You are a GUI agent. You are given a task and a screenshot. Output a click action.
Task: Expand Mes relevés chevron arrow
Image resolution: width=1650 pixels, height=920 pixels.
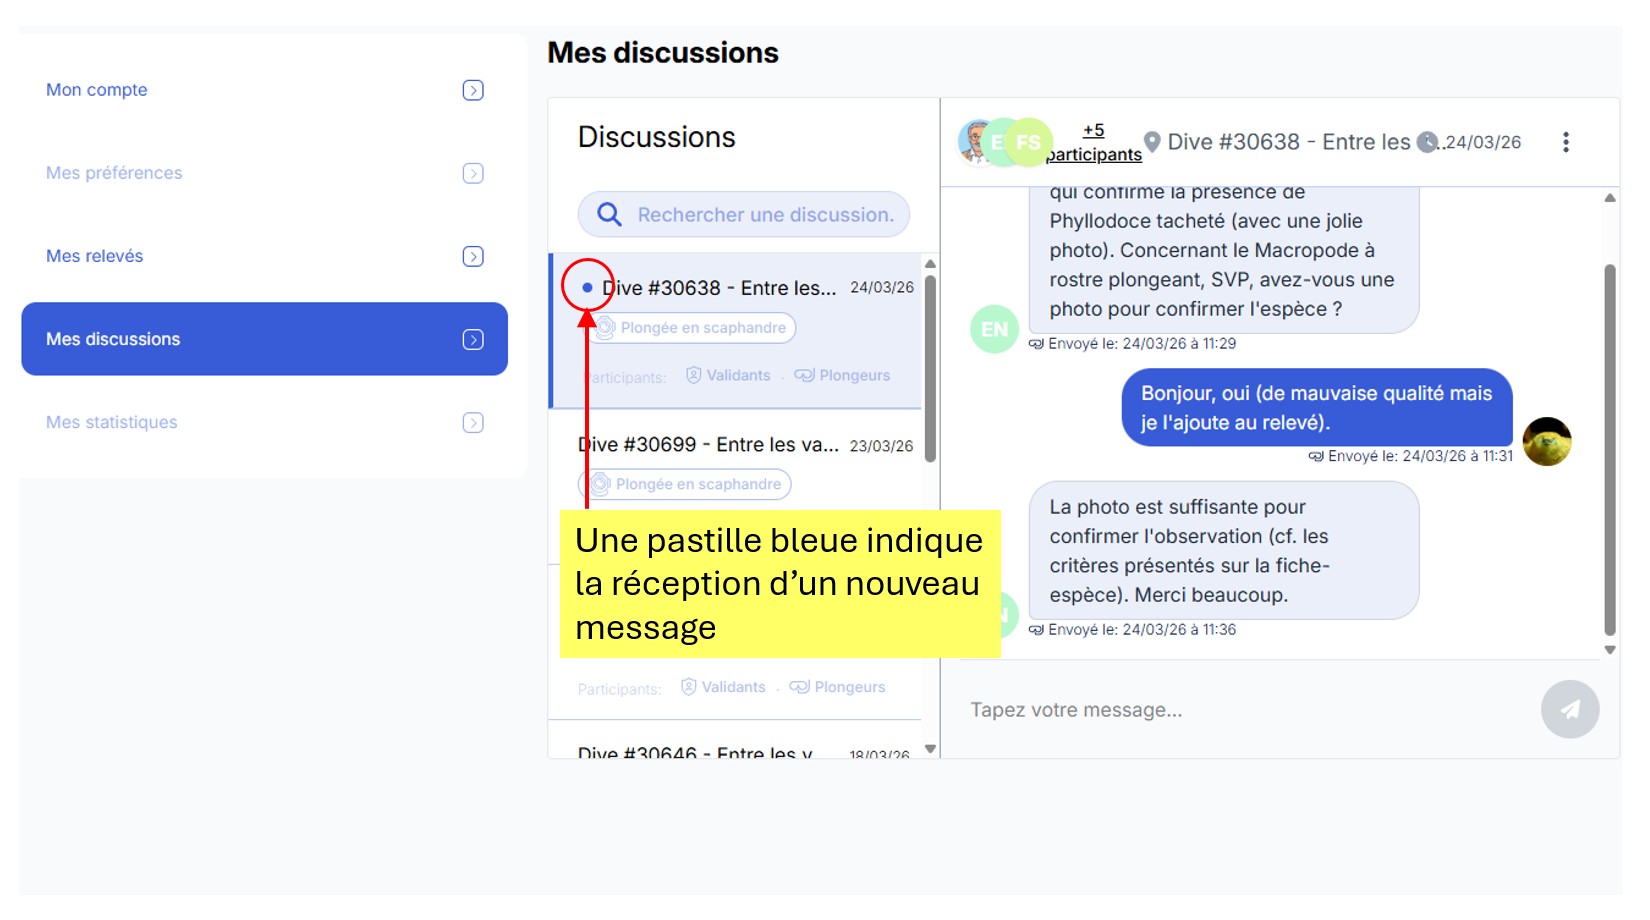point(473,256)
